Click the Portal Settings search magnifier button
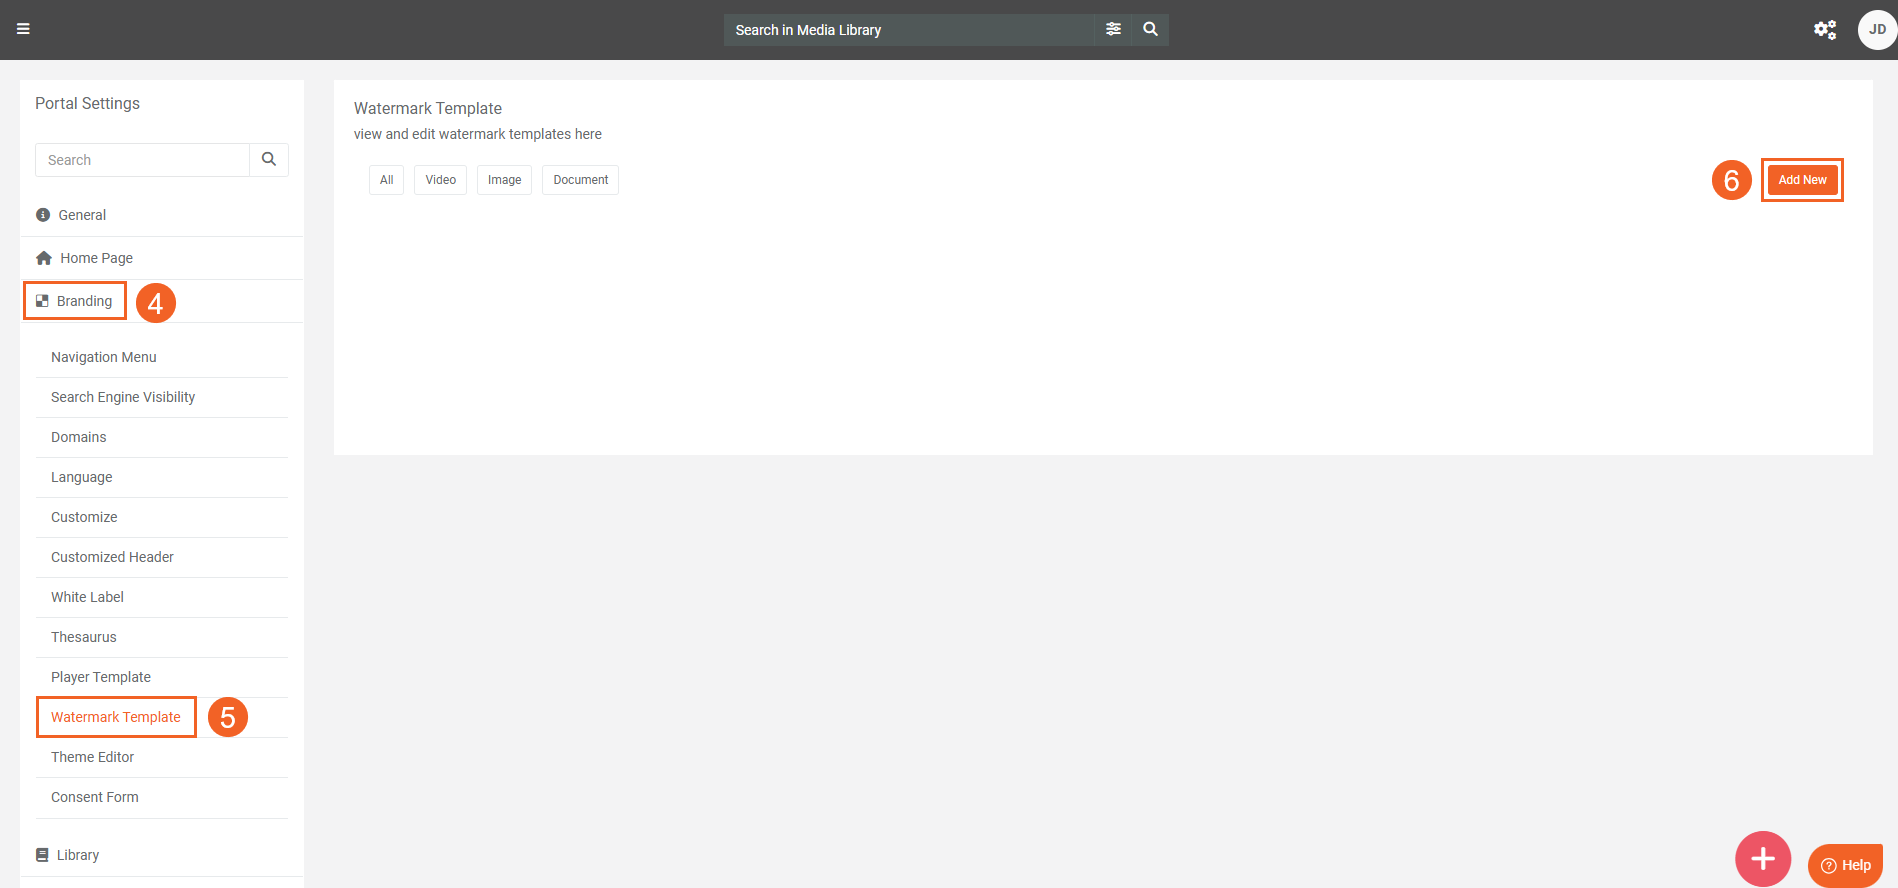This screenshot has width=1898, height=888. [x=269, y=160]
